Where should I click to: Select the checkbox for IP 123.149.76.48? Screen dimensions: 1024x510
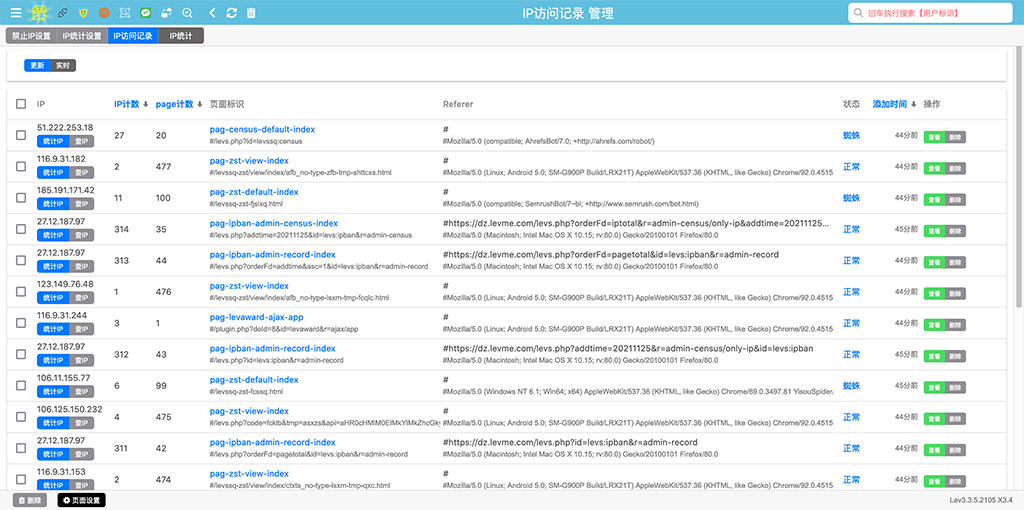pos(21,292)
